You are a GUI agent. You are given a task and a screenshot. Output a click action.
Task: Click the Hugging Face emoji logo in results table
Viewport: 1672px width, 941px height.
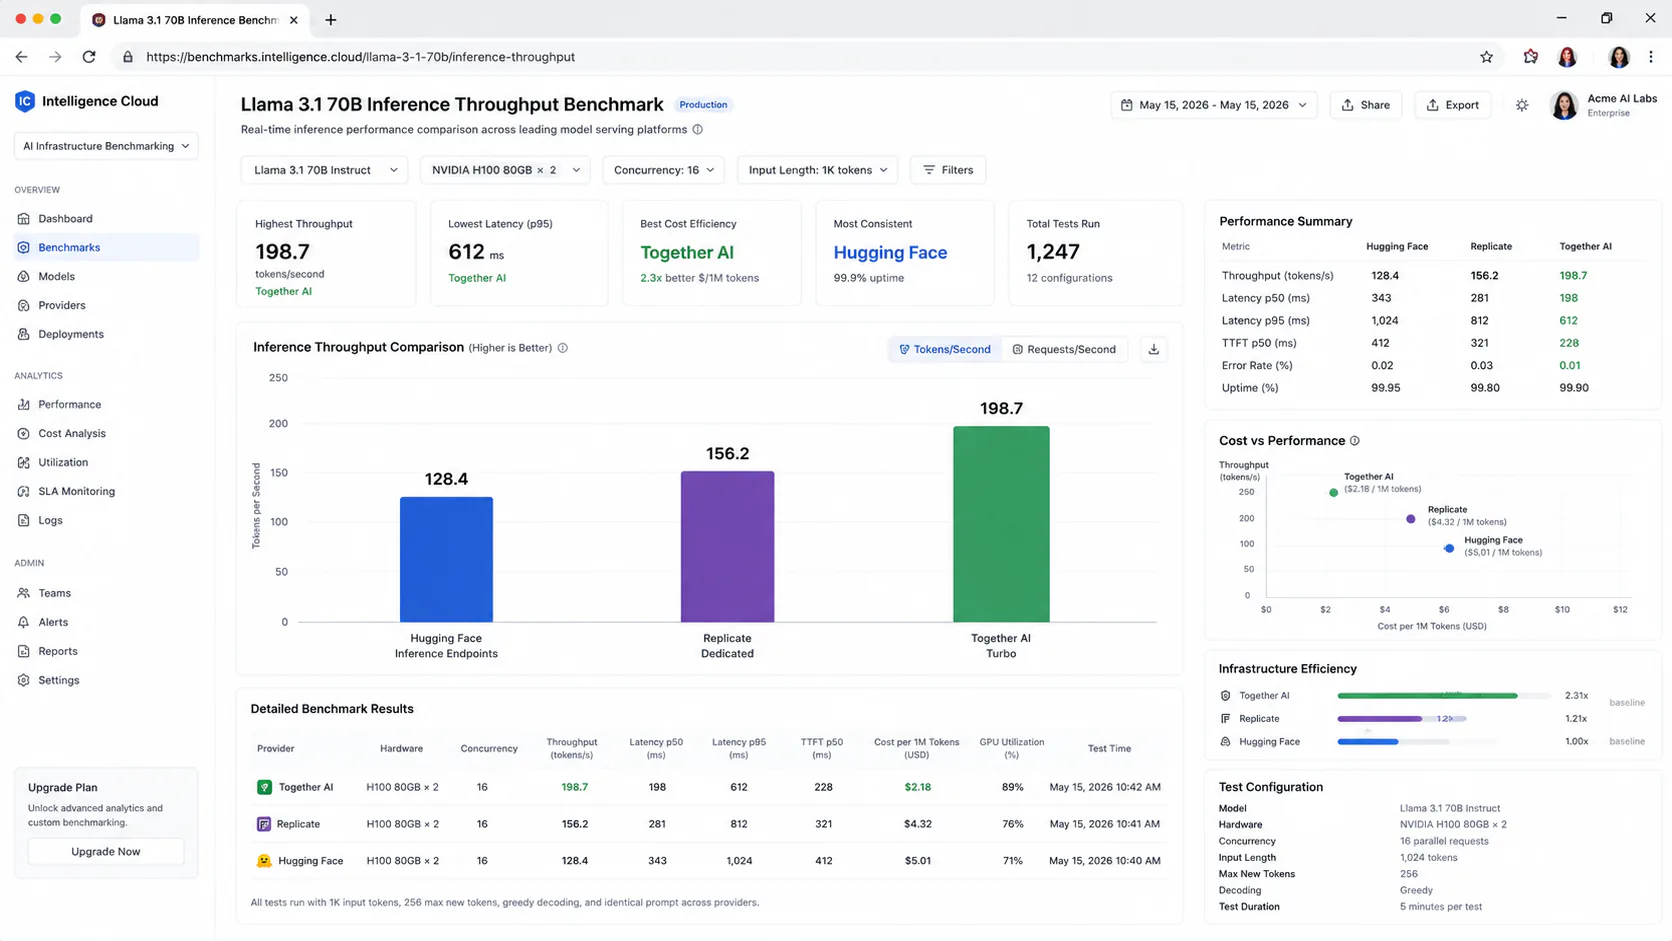click(x=264, y=861)
